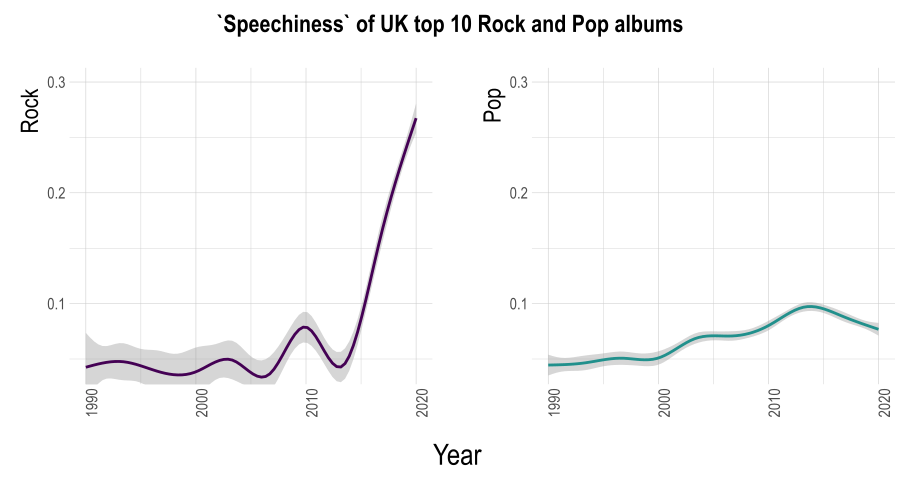
Task: Click the Rock y-axis label
Action: pos(31,113)
